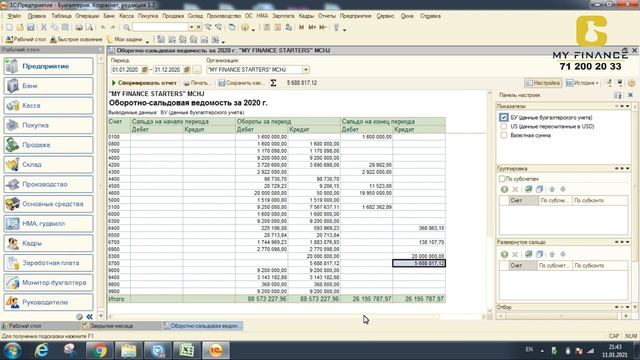Click the search magnifier icon in toolbar
This screenshot has height=360, width=640.
point(127,27)
